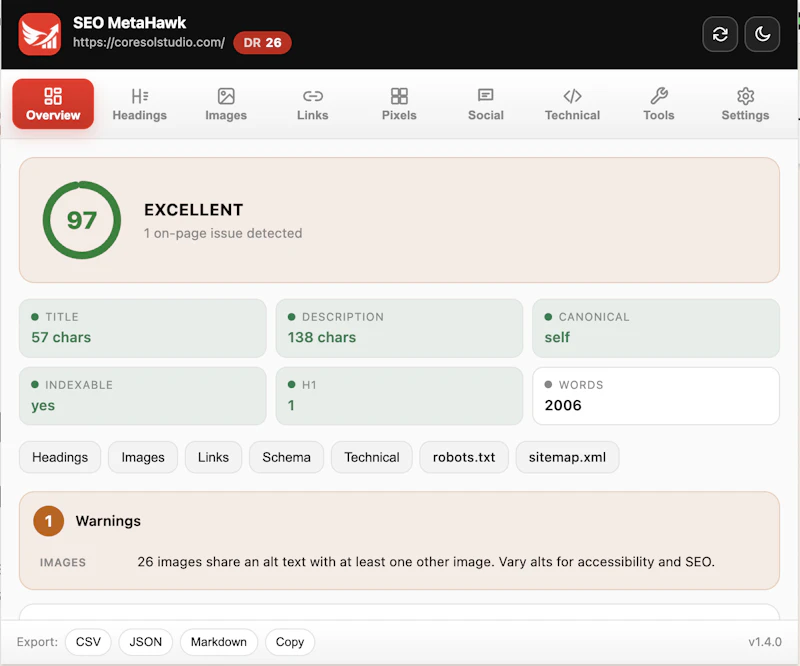Toggle dark mode with the moon icon
Viewport: 800px width, 666px height.
click(x=762, y=34)
